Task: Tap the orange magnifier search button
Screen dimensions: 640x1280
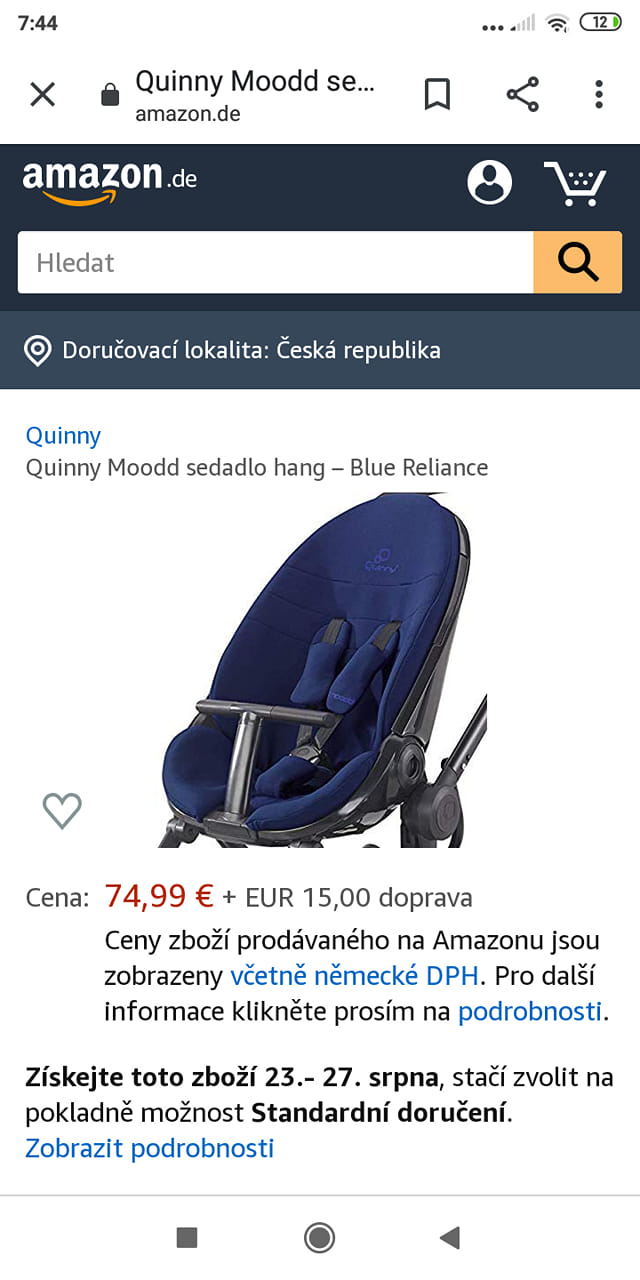Action: tap(578, 262)
